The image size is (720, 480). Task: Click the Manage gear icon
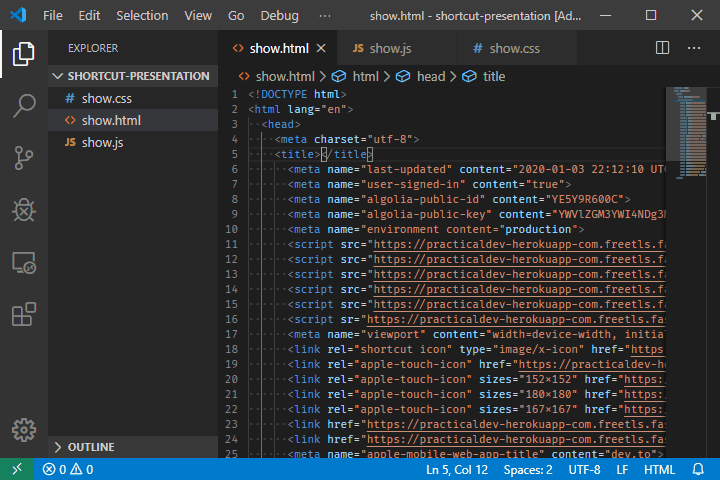(x=24, y=429)
